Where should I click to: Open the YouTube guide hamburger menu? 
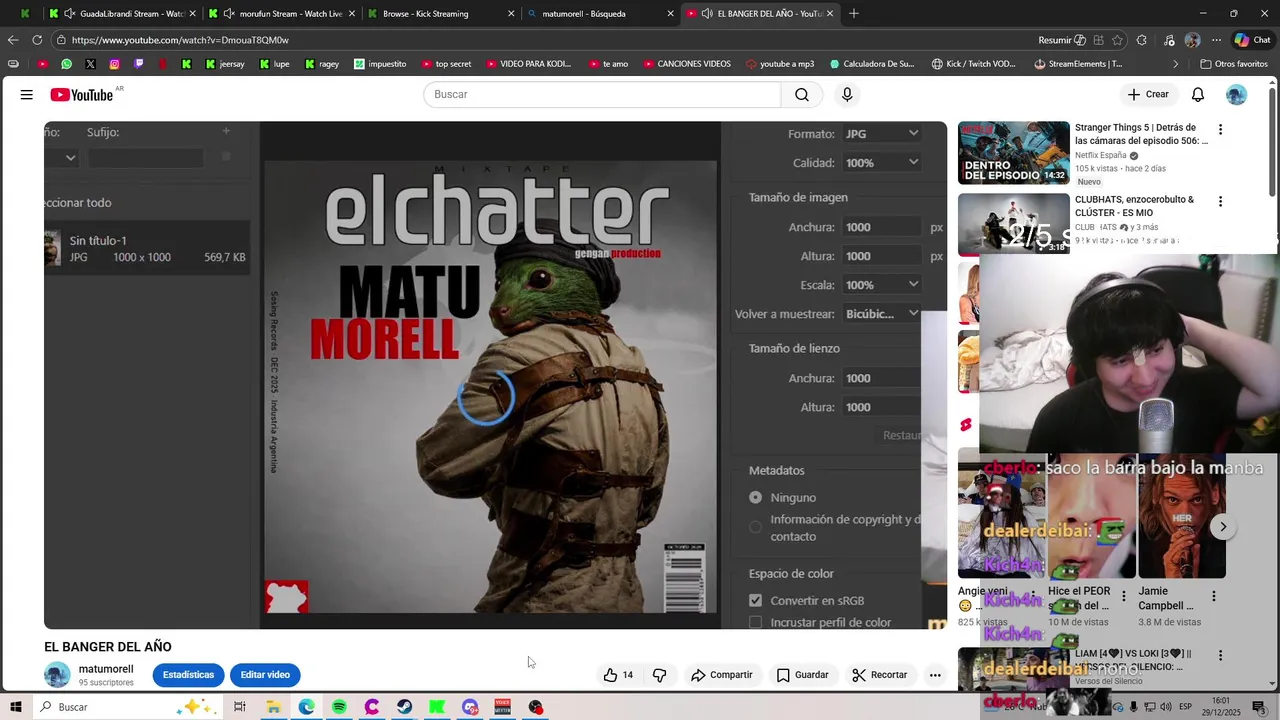coord(27,95)
